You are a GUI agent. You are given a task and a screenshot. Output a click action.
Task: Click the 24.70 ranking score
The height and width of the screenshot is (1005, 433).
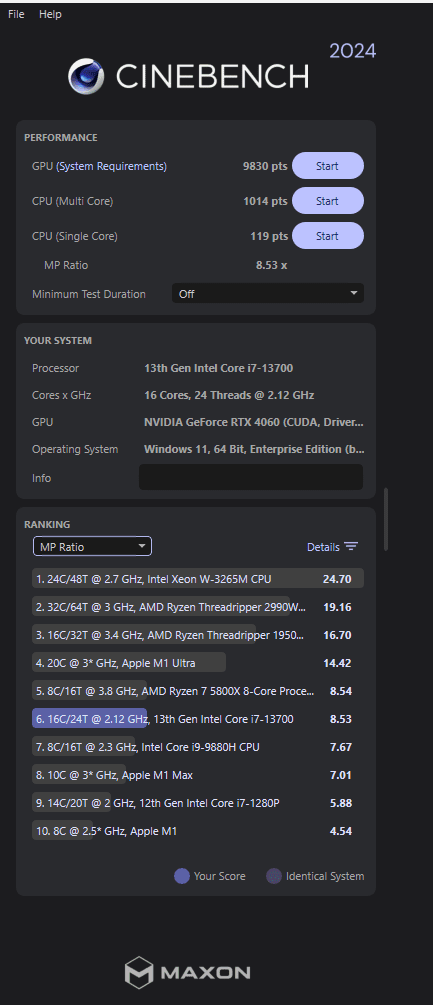point(337,579)
